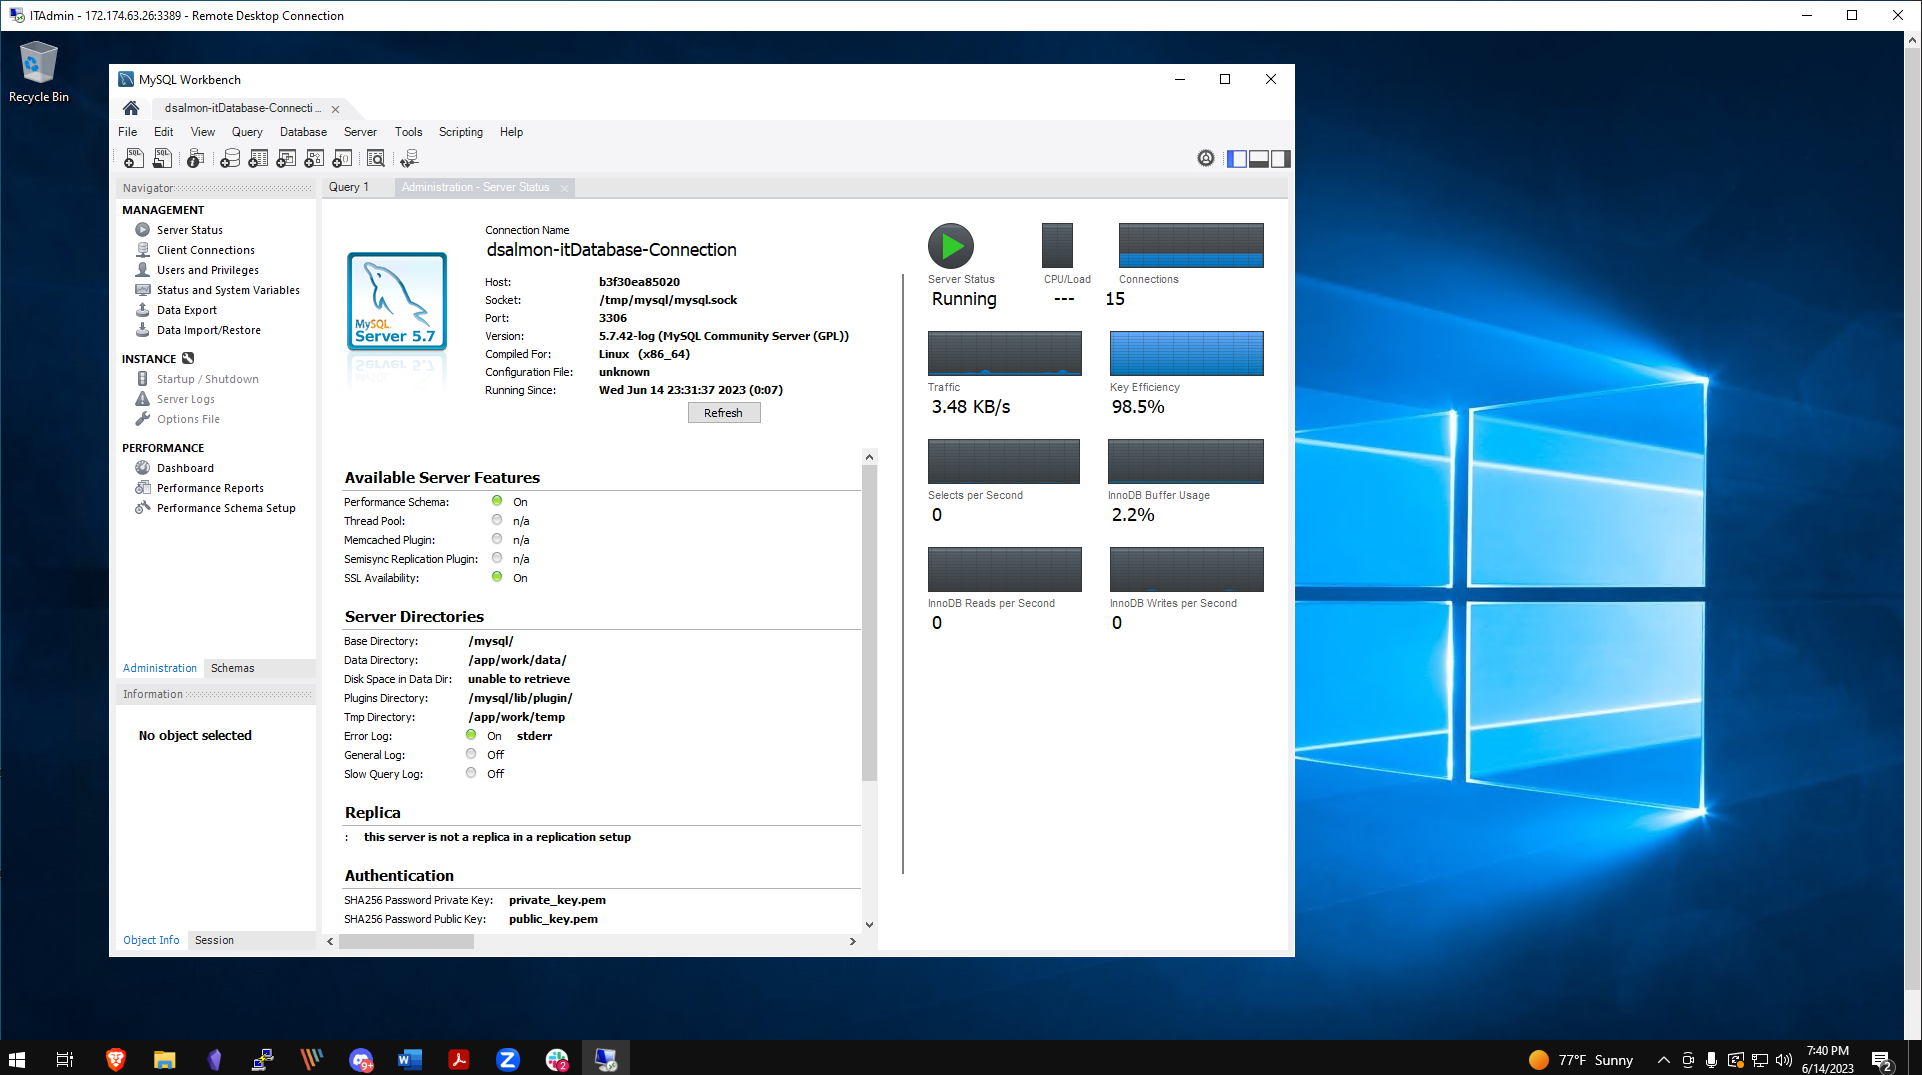Create a new function icon
1922x1075 pixels.
[x=342, y=159]
